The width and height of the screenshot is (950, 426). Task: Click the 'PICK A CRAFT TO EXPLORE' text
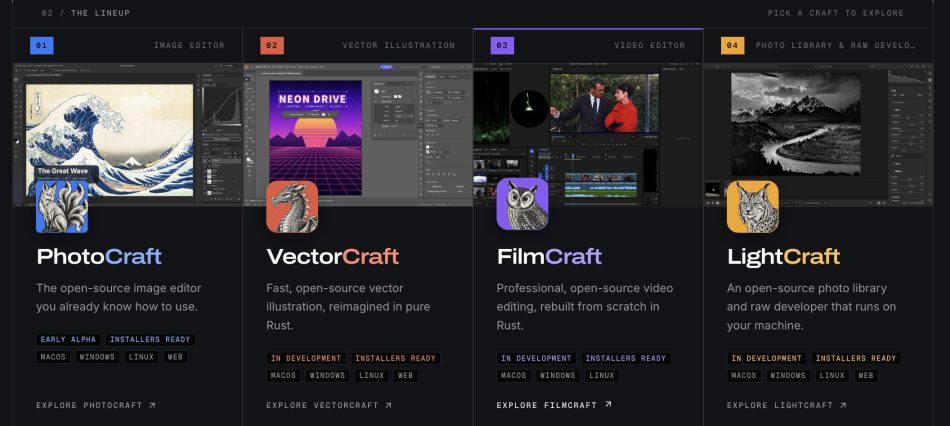[x=835, y=13]
